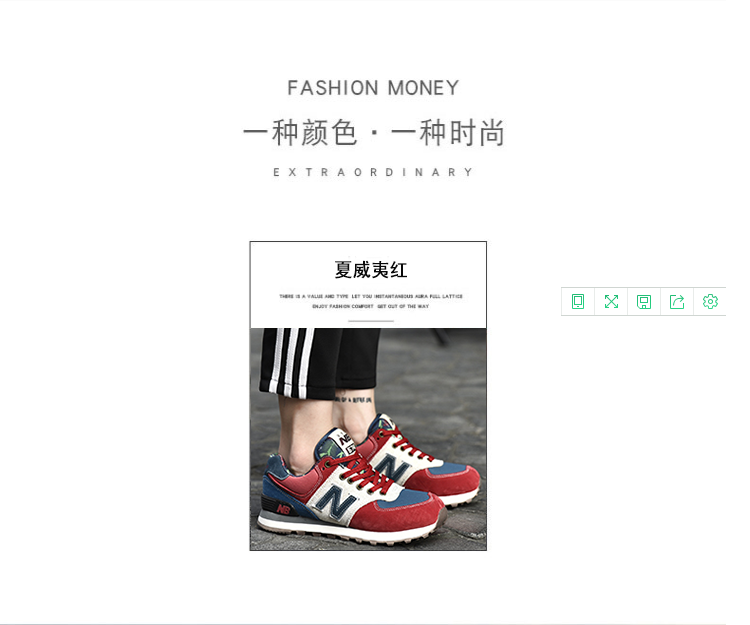Click the tongue label on the sneaker

[x=347, y=442]
